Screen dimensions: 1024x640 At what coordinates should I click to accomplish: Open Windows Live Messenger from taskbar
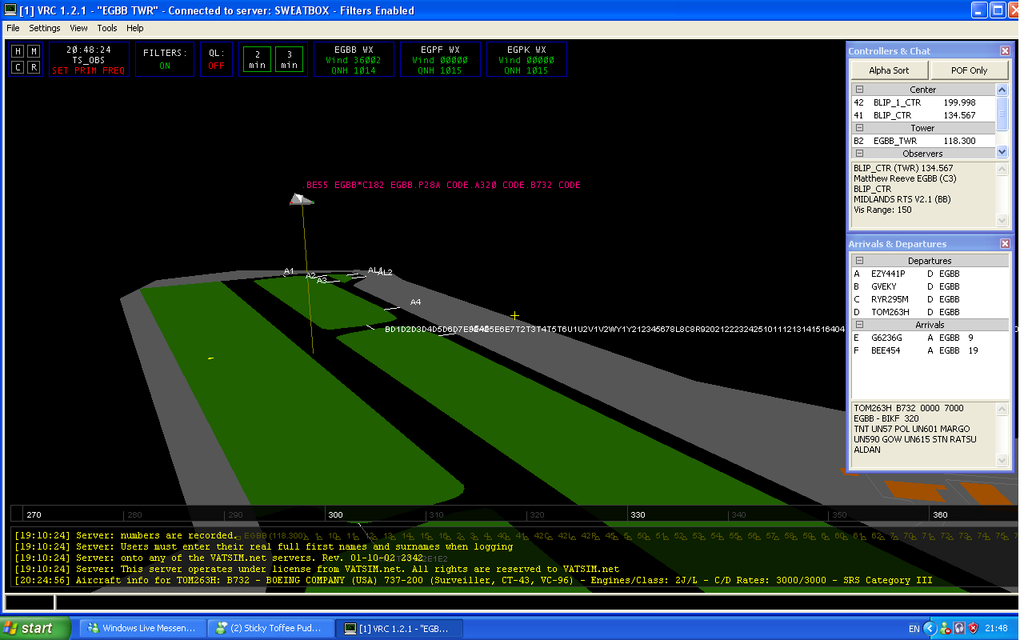140,629
